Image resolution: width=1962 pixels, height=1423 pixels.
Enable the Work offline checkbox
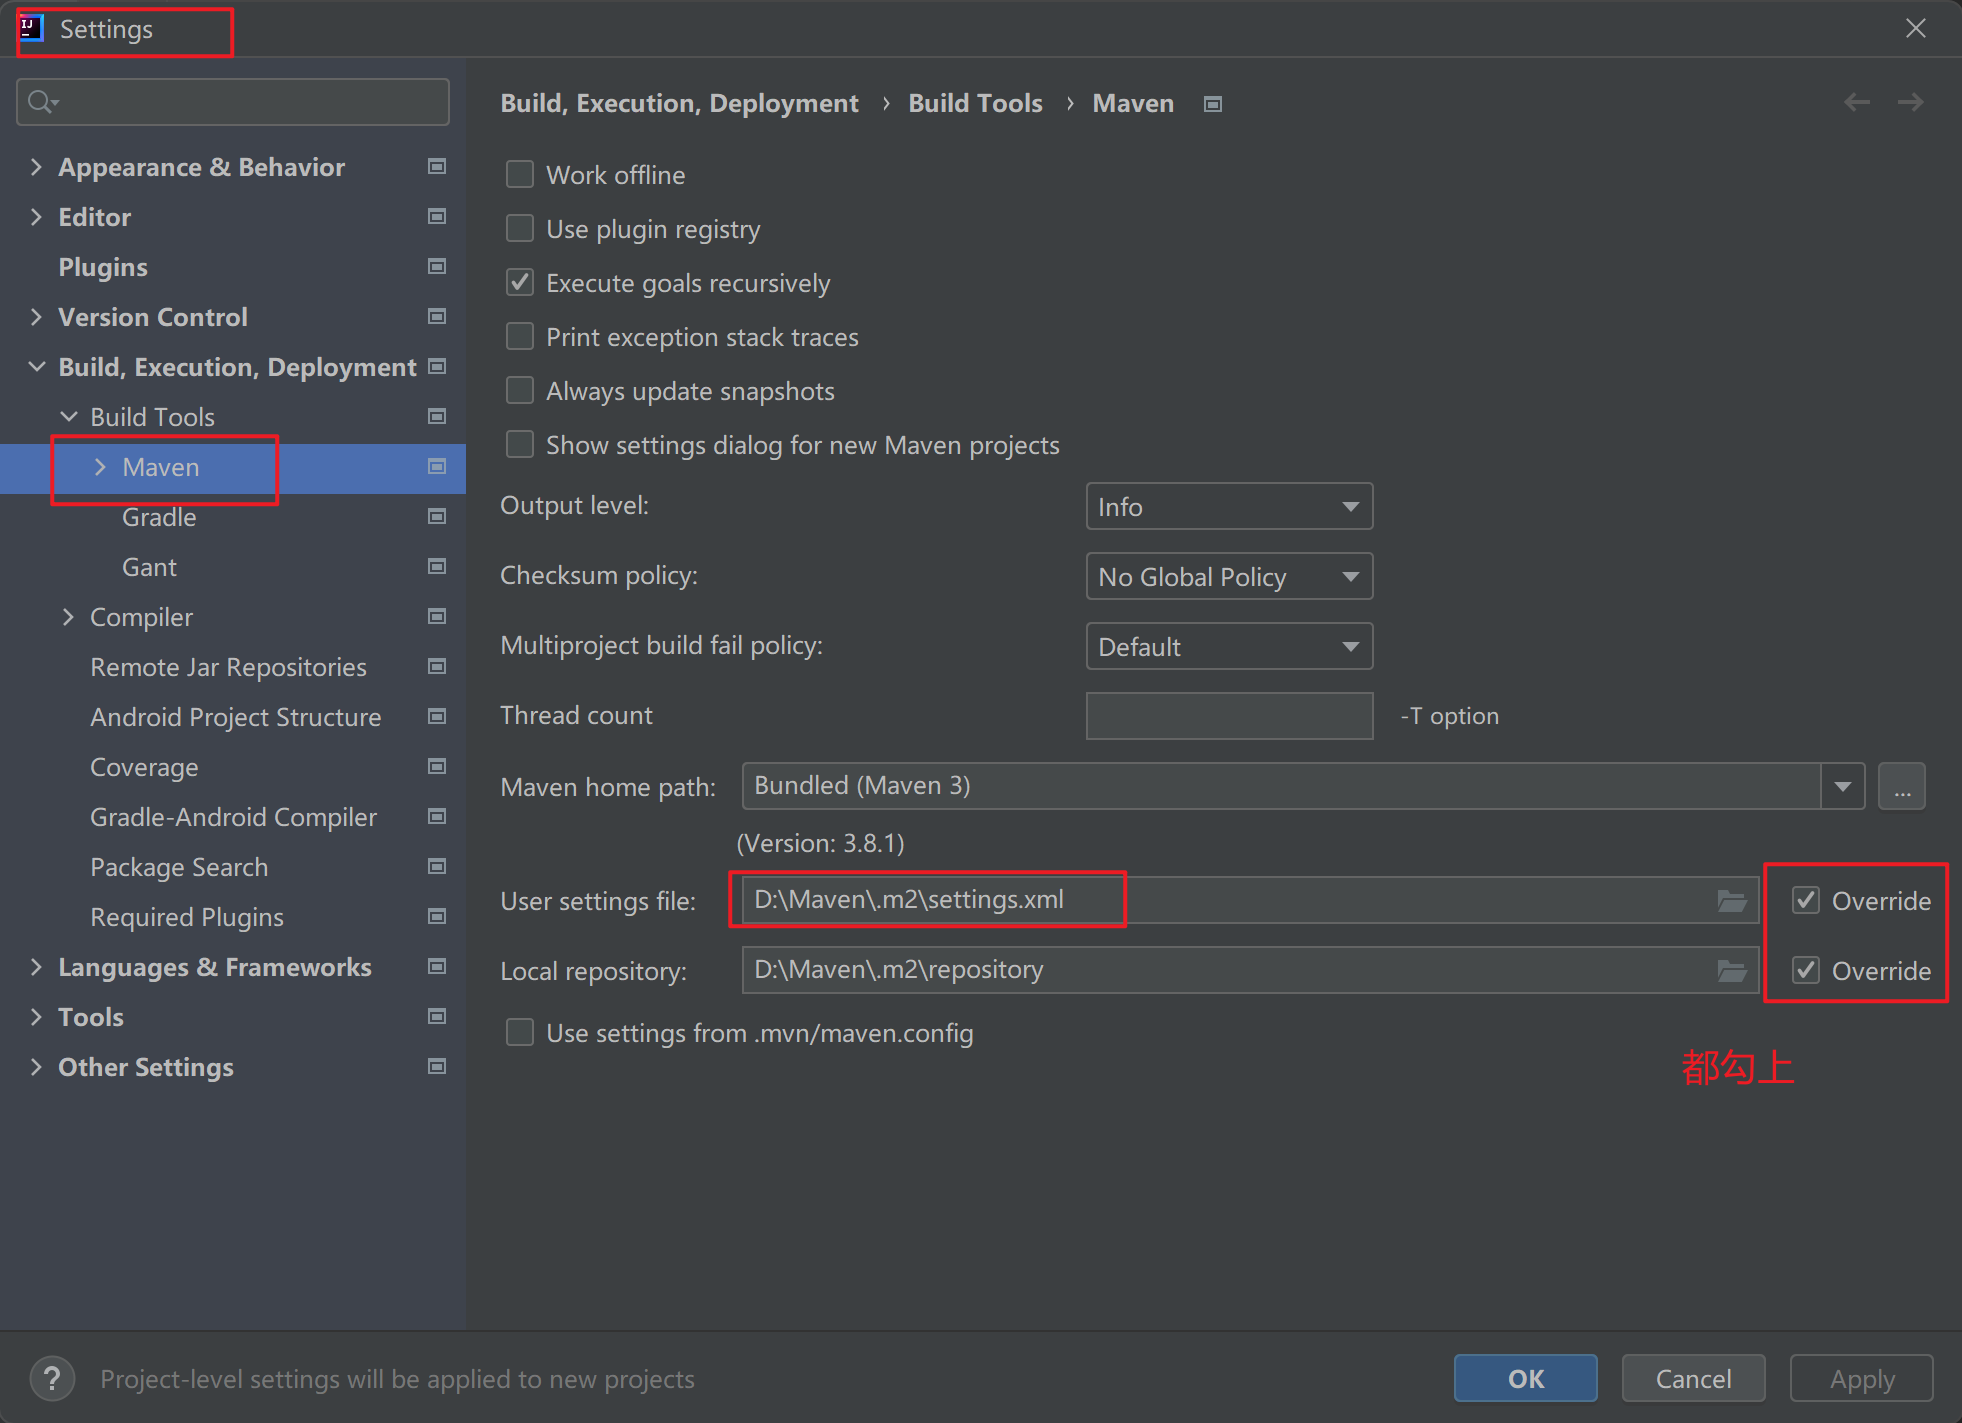[x=520, y=175]
